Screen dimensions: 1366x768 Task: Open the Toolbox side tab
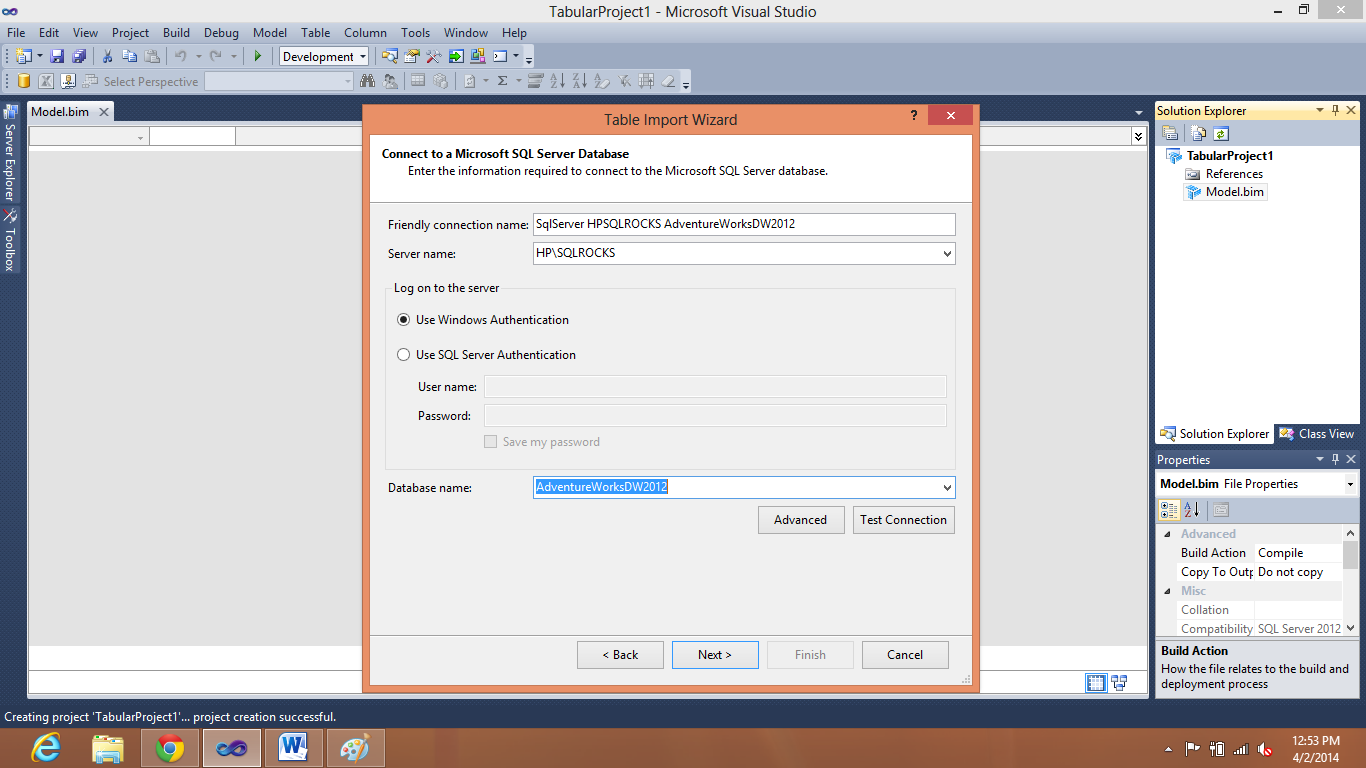coord(11,241)
